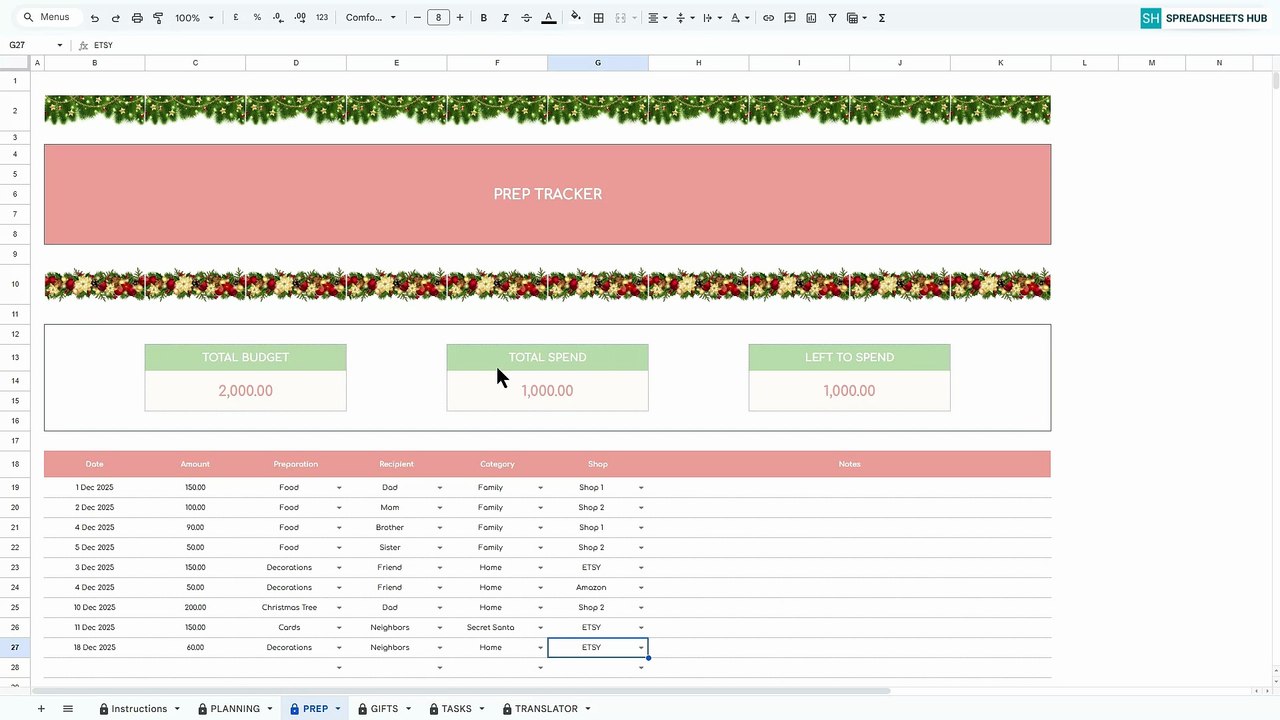1280x720 pixels.
Task: Open more number formats (123)
Action: coord(322,18)
